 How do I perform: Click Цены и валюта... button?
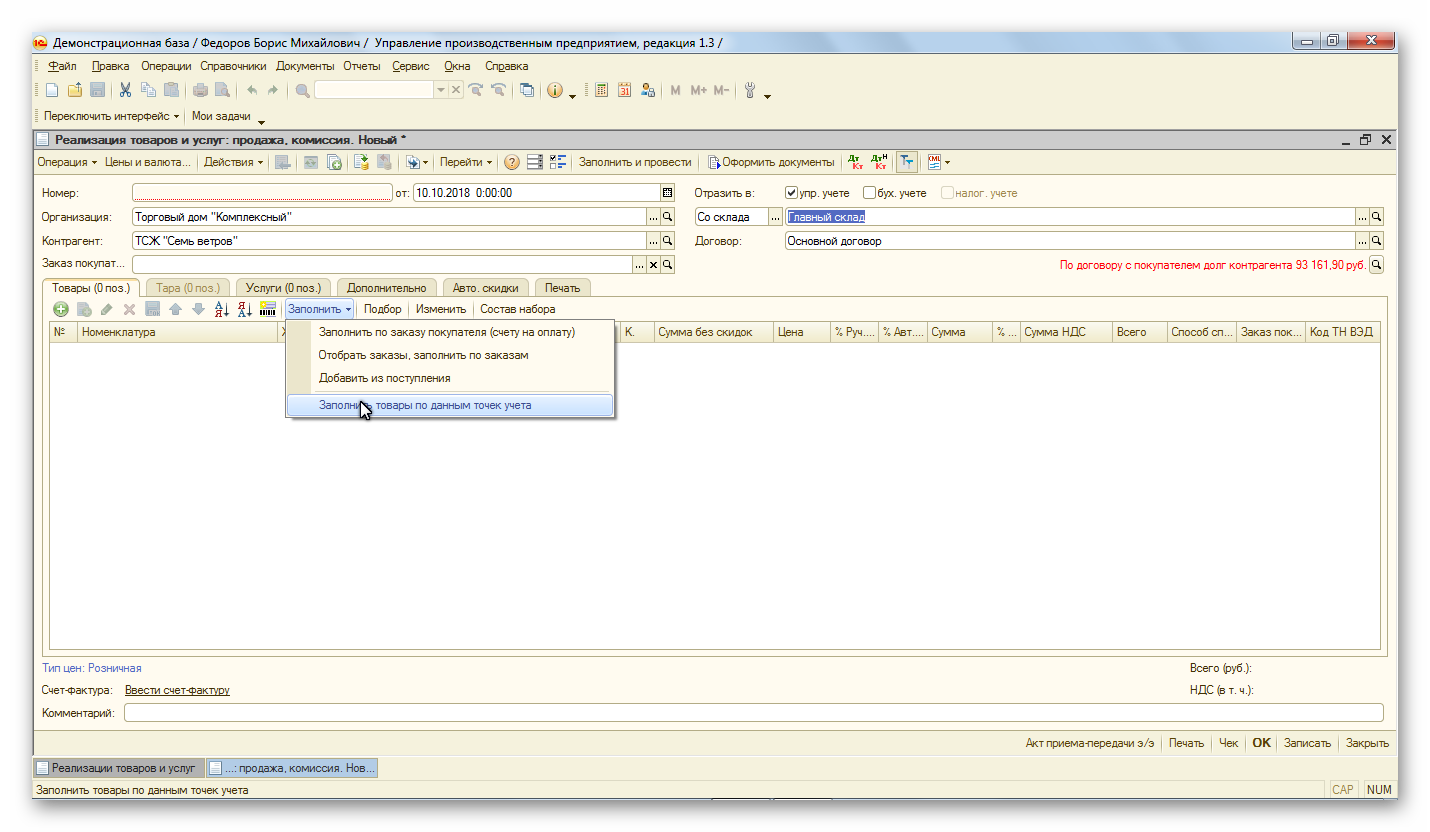[148, 162]
